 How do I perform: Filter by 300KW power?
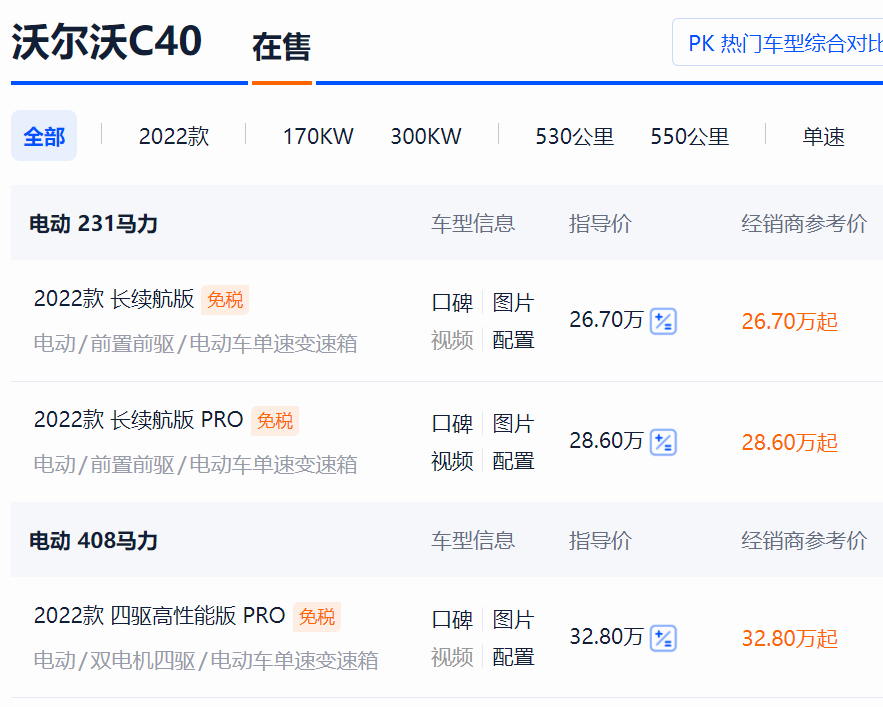426,136
